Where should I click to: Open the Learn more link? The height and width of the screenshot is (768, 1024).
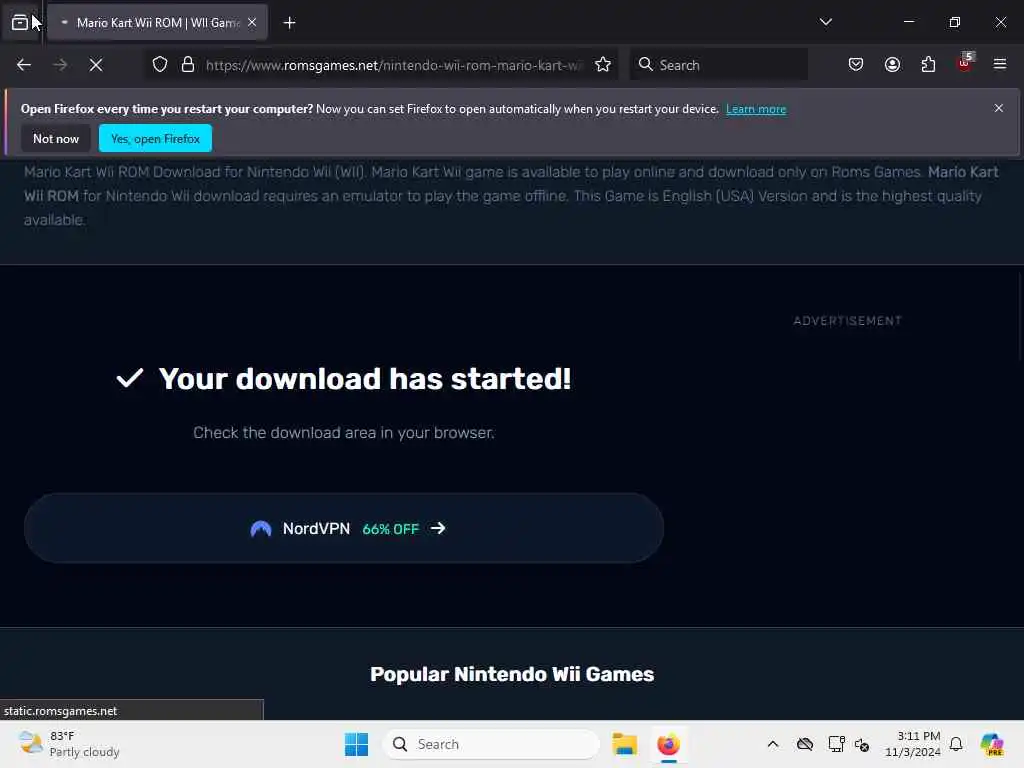point(756,109)
